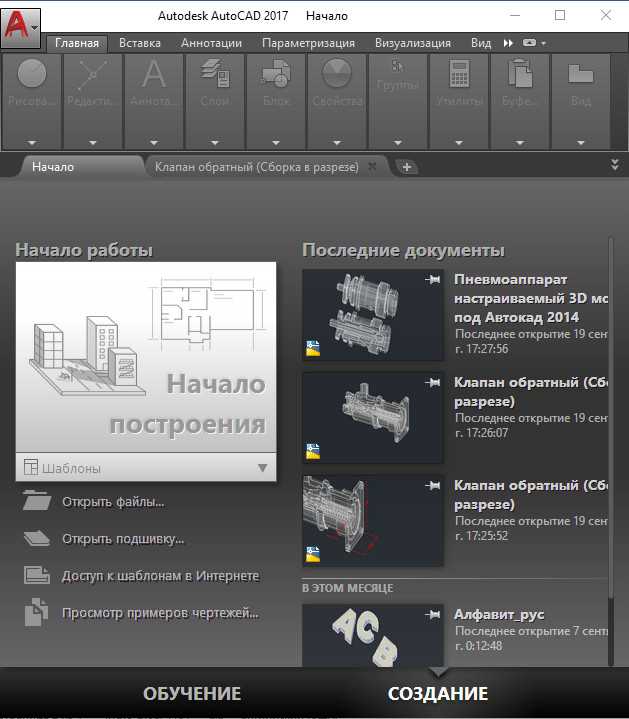Click the Редактирование (Modify) panel icon
The image size is (629, 719).
(x=92, y=74)
